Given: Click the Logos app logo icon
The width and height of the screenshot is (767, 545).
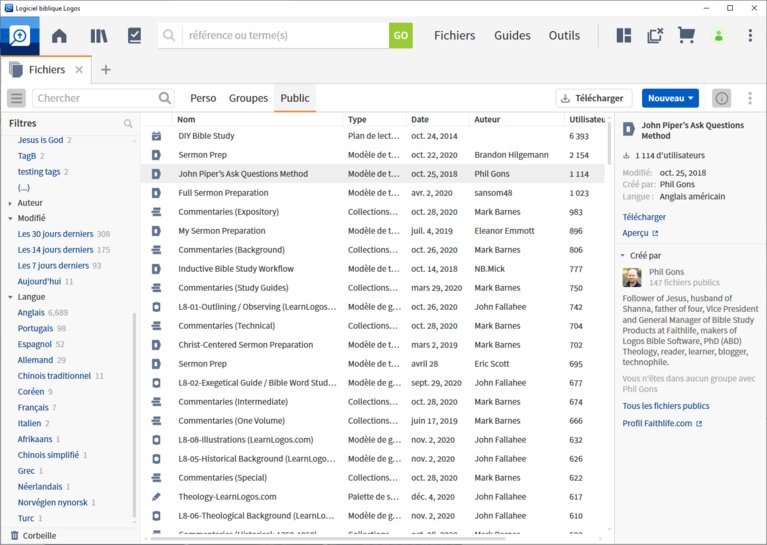Looking at the screenshot, I should pyautogui.click(x=20, y=36).
